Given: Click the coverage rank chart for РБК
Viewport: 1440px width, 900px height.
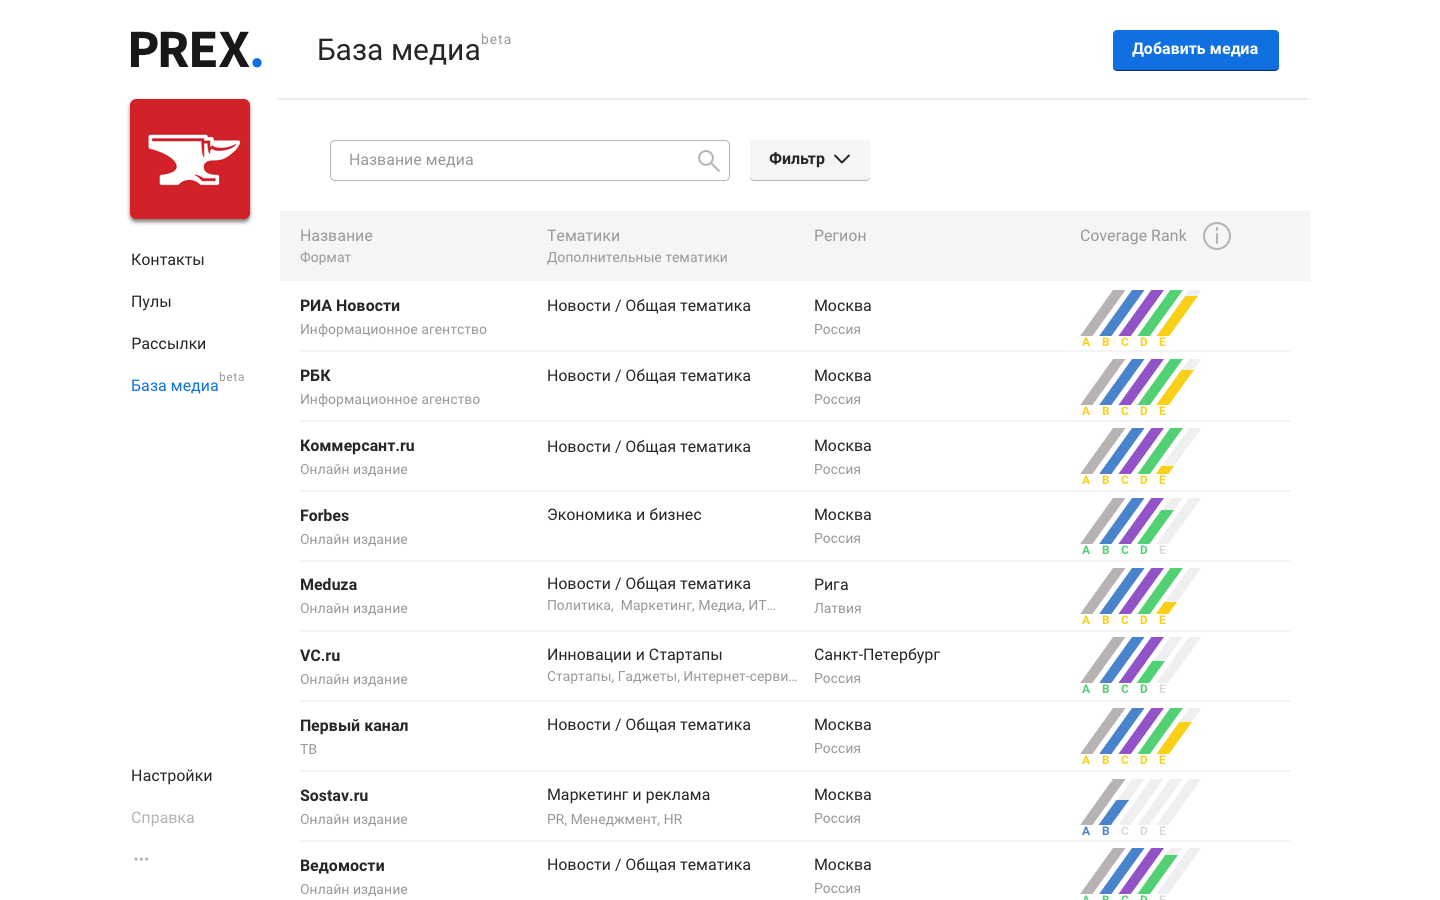Looking at the screenshot, I should coord(1140,387).
